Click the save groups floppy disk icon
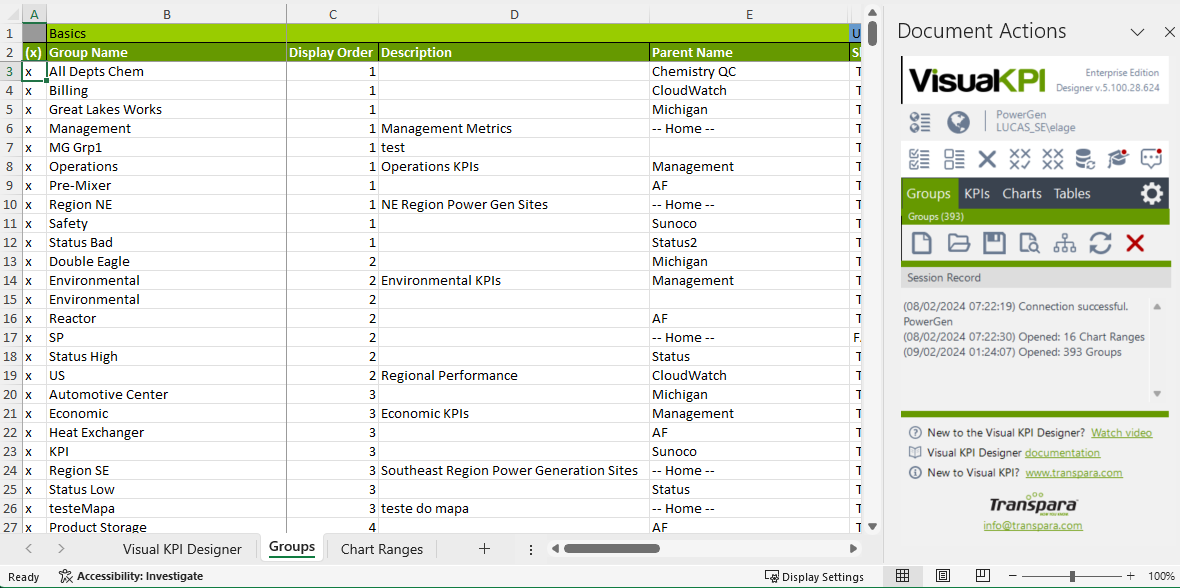Image resolution: width=1180 pixels, height=588 pixels. pyautogui.click(x=994, y=242)
